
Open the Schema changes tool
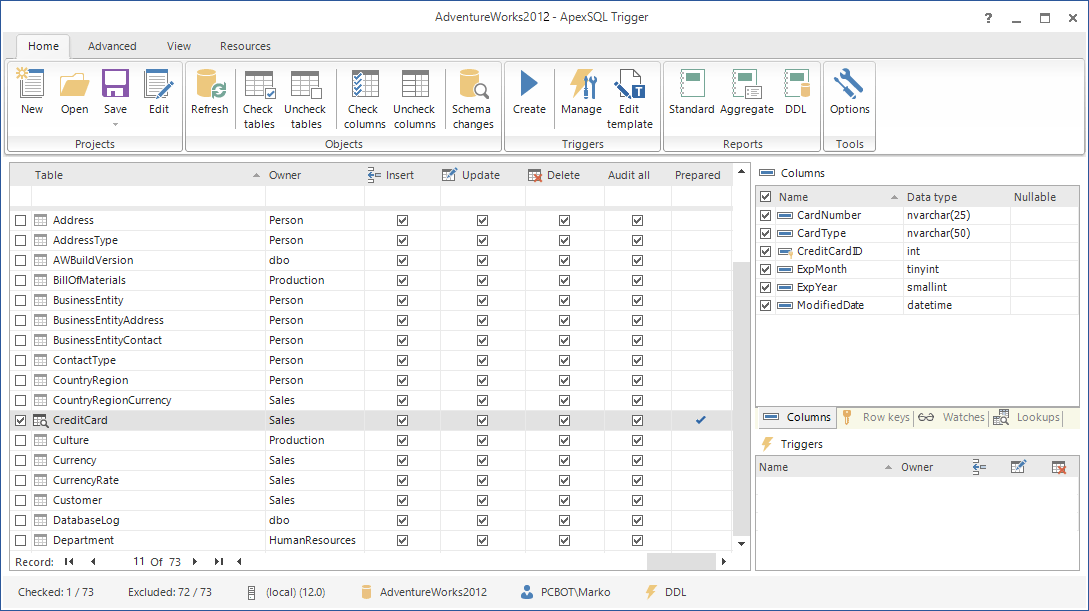(472, 95)
